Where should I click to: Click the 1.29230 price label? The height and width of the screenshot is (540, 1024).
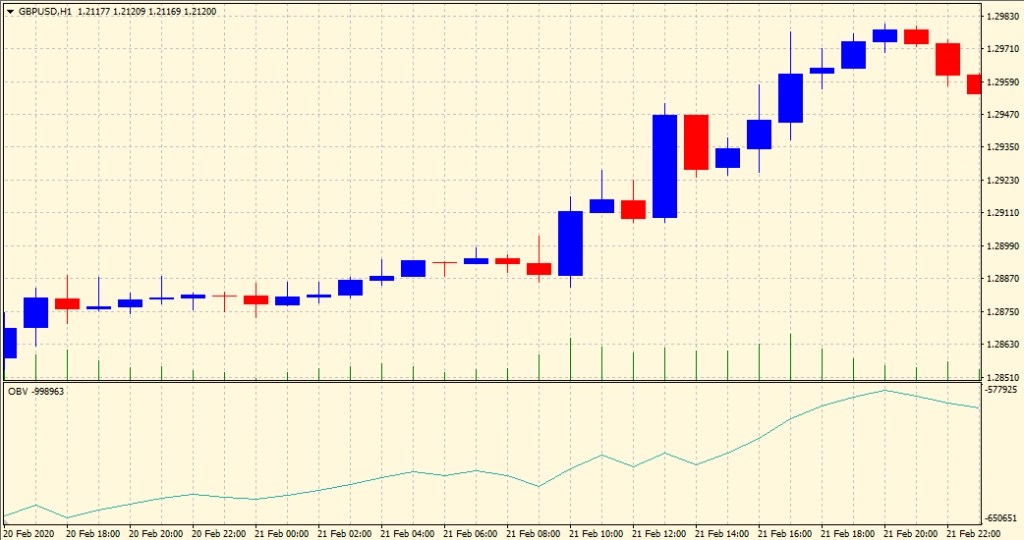(1002, 180)
